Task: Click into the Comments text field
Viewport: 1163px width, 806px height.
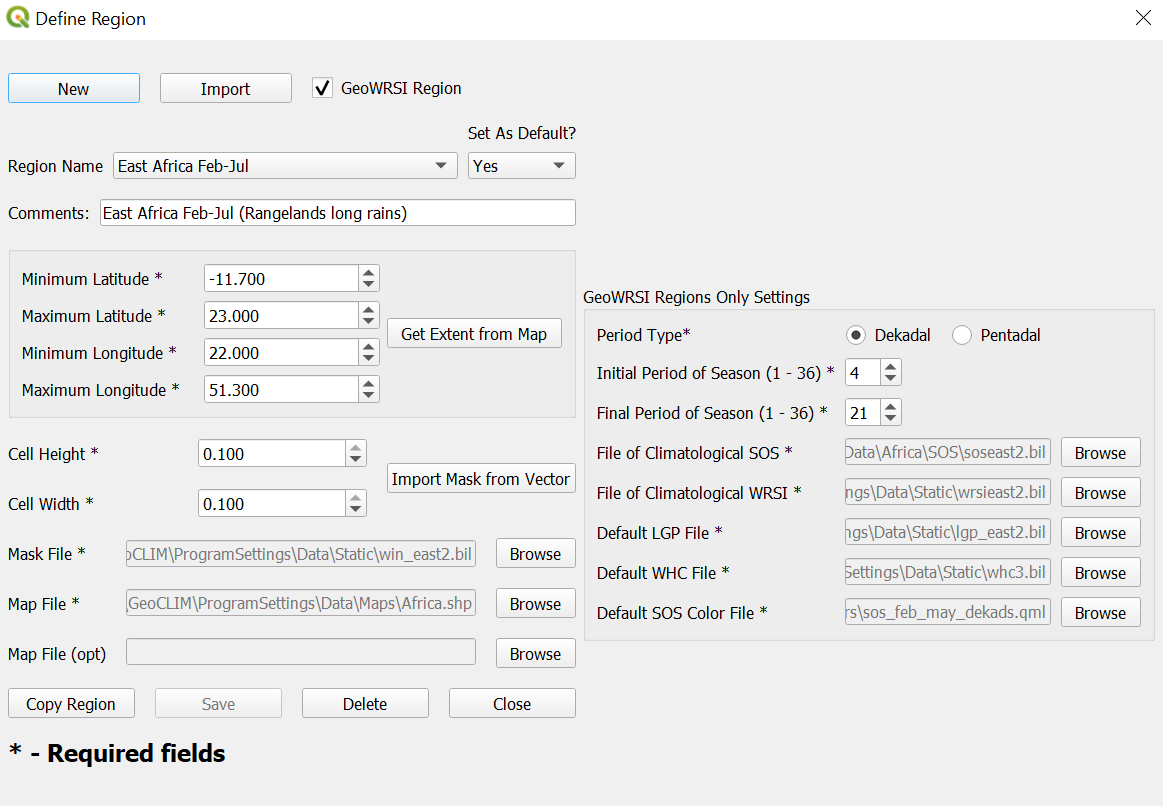Action: click(x=337, y=213)
